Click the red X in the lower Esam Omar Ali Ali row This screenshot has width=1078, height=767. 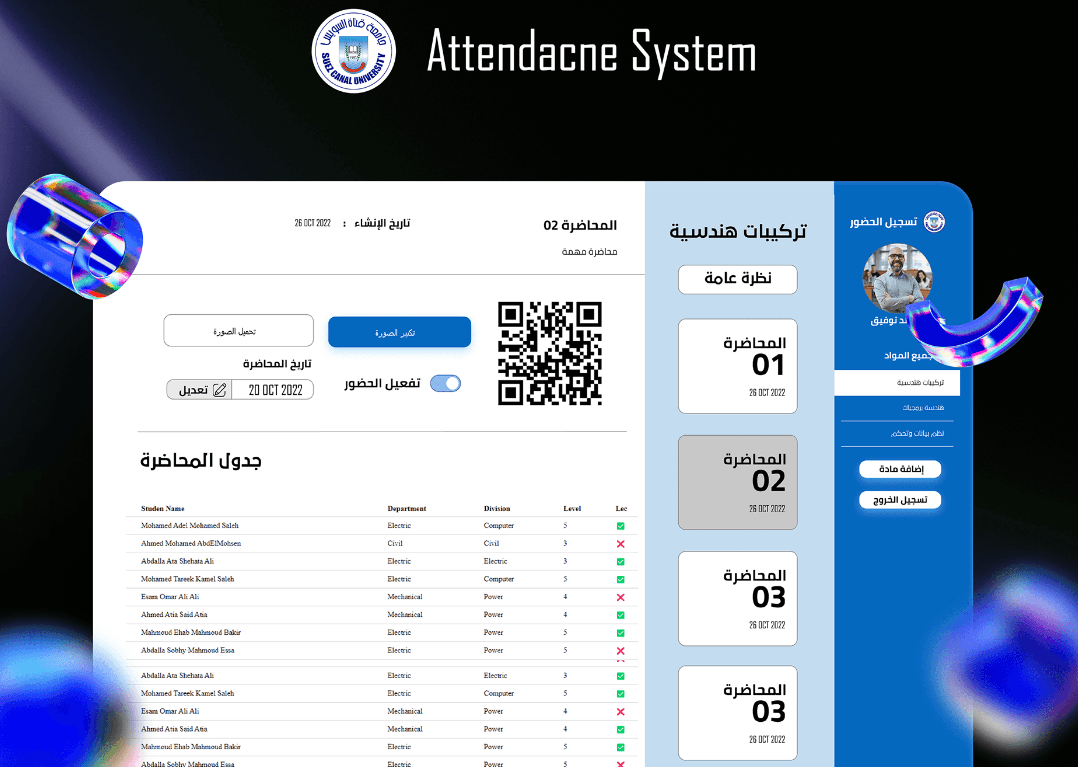pos(620,711)
